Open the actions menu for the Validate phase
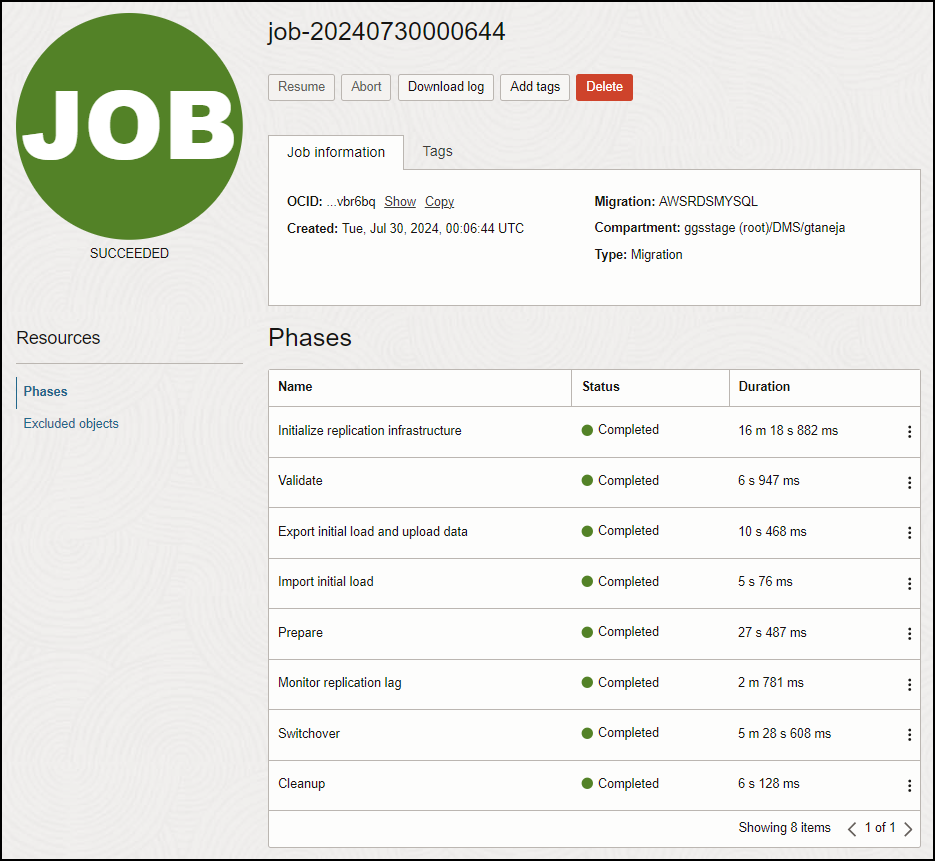Image resolution: width=936 pixels, height=861 pixels. click(909, 481)
